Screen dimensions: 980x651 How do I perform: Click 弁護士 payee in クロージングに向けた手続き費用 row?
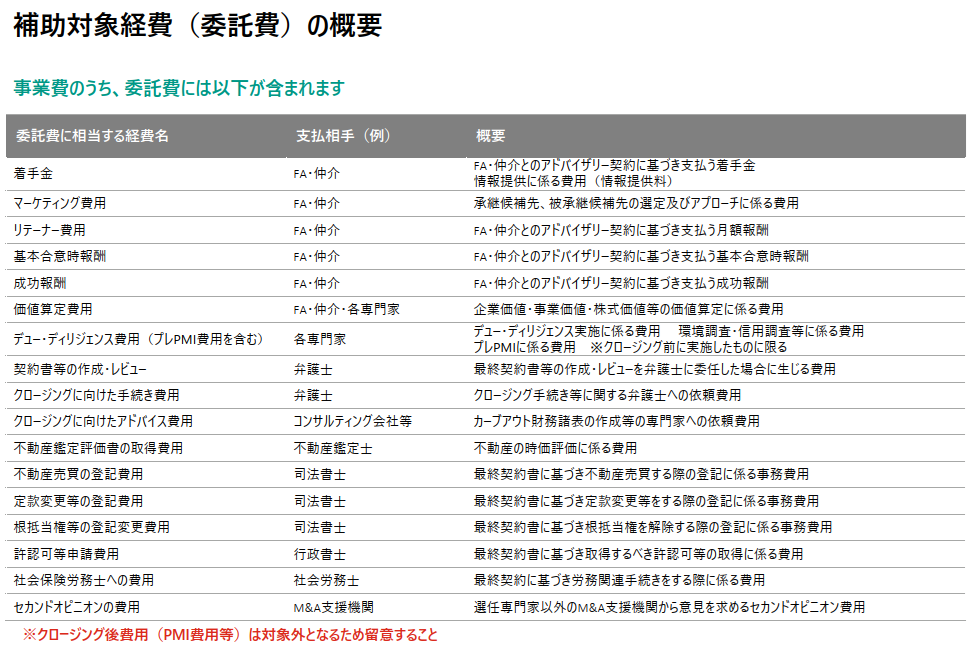(x=313, y=395)
